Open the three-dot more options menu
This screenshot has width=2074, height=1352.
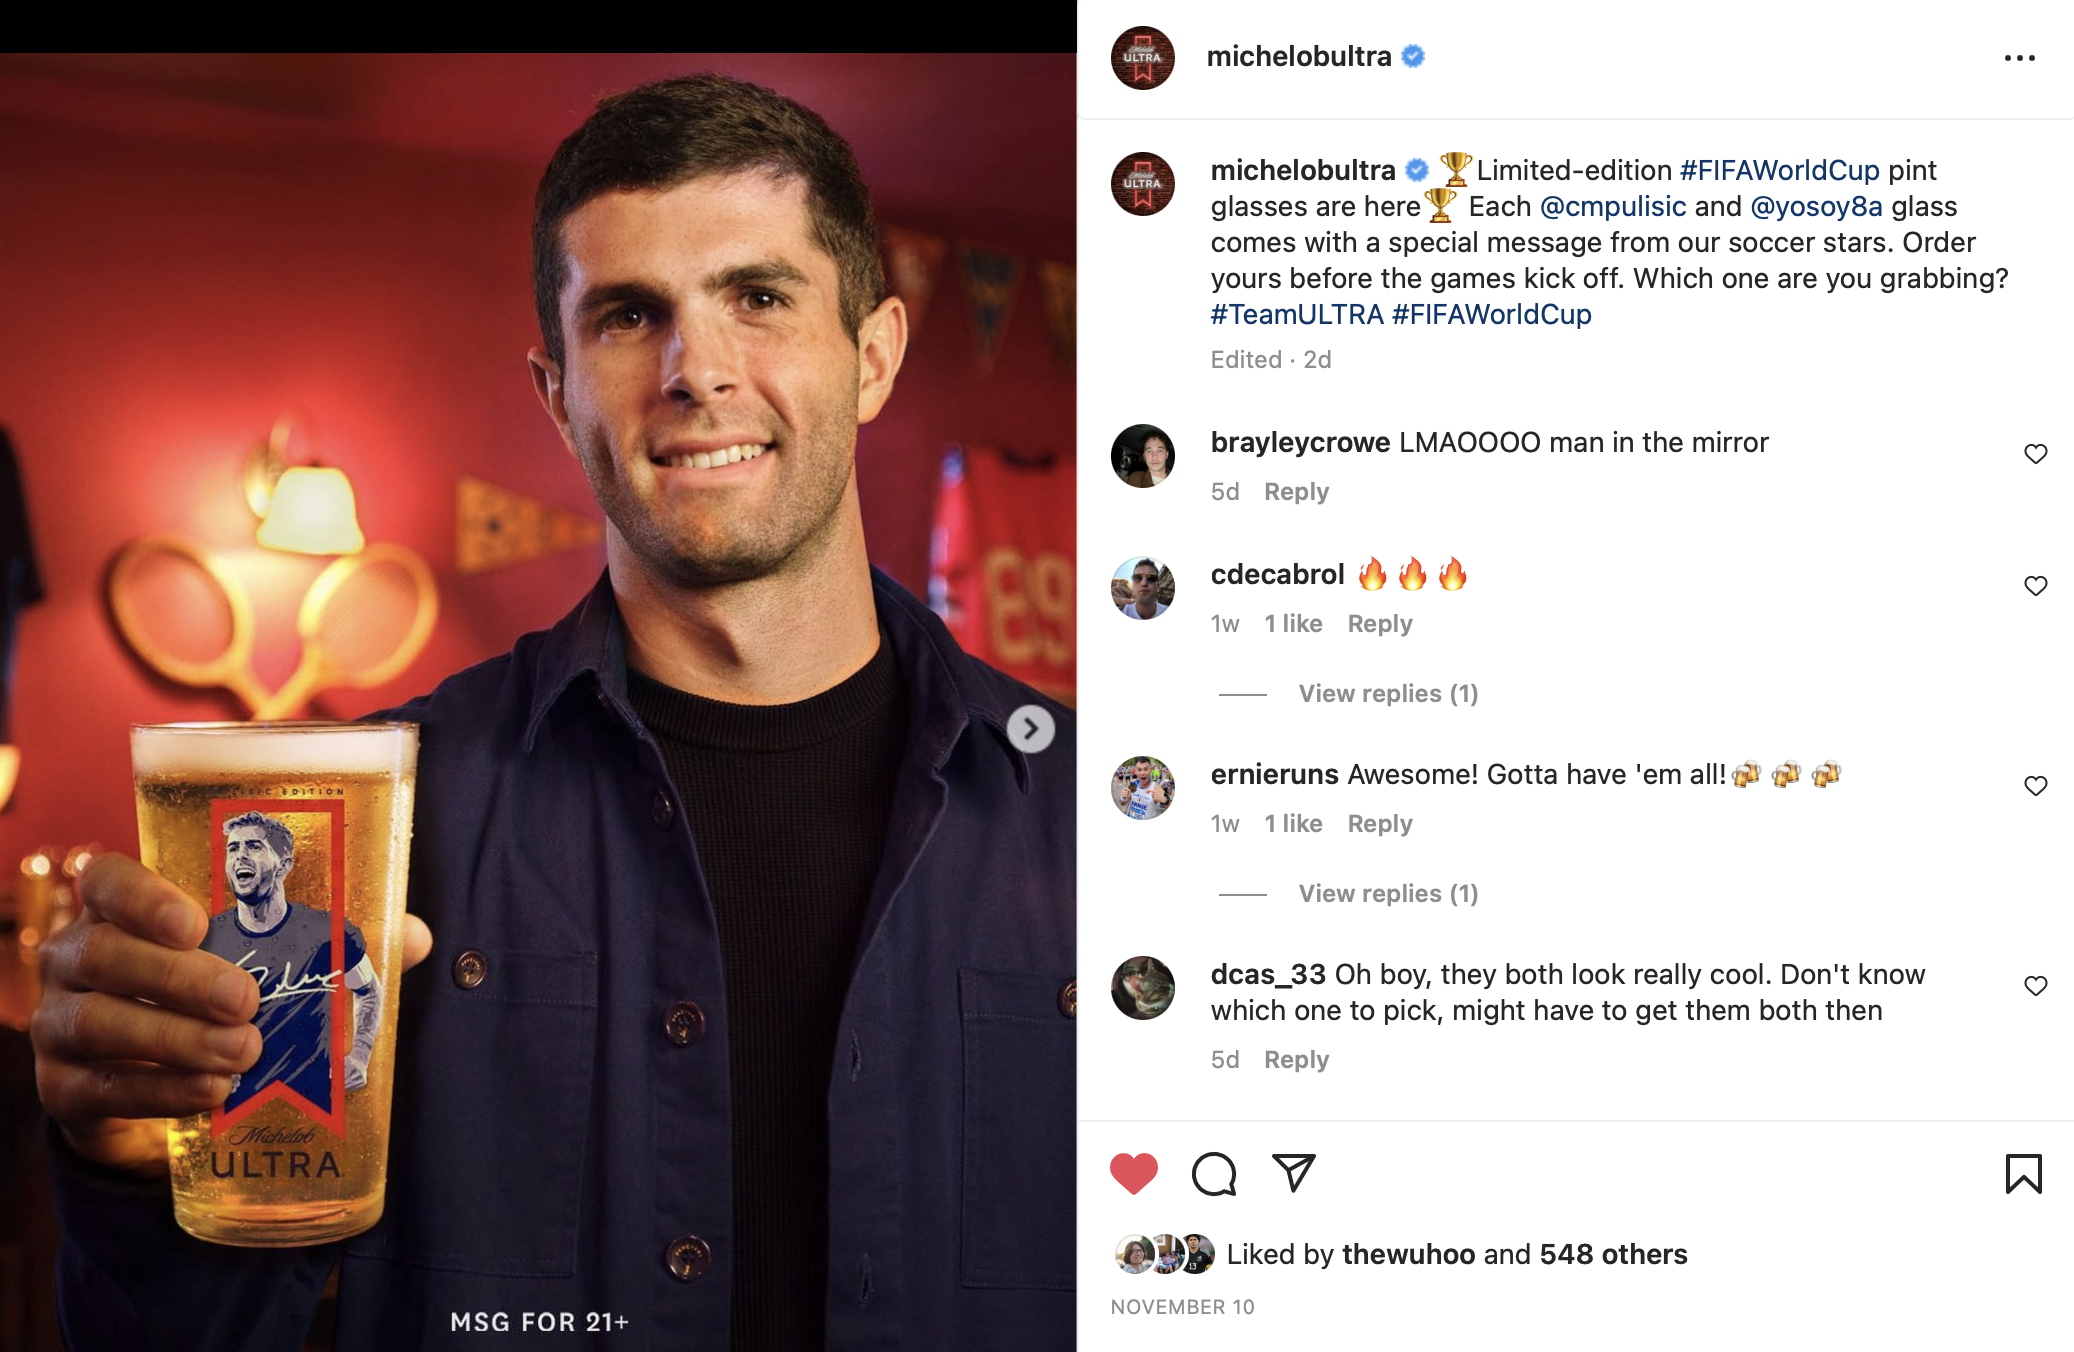click(x=2019, y=58)
